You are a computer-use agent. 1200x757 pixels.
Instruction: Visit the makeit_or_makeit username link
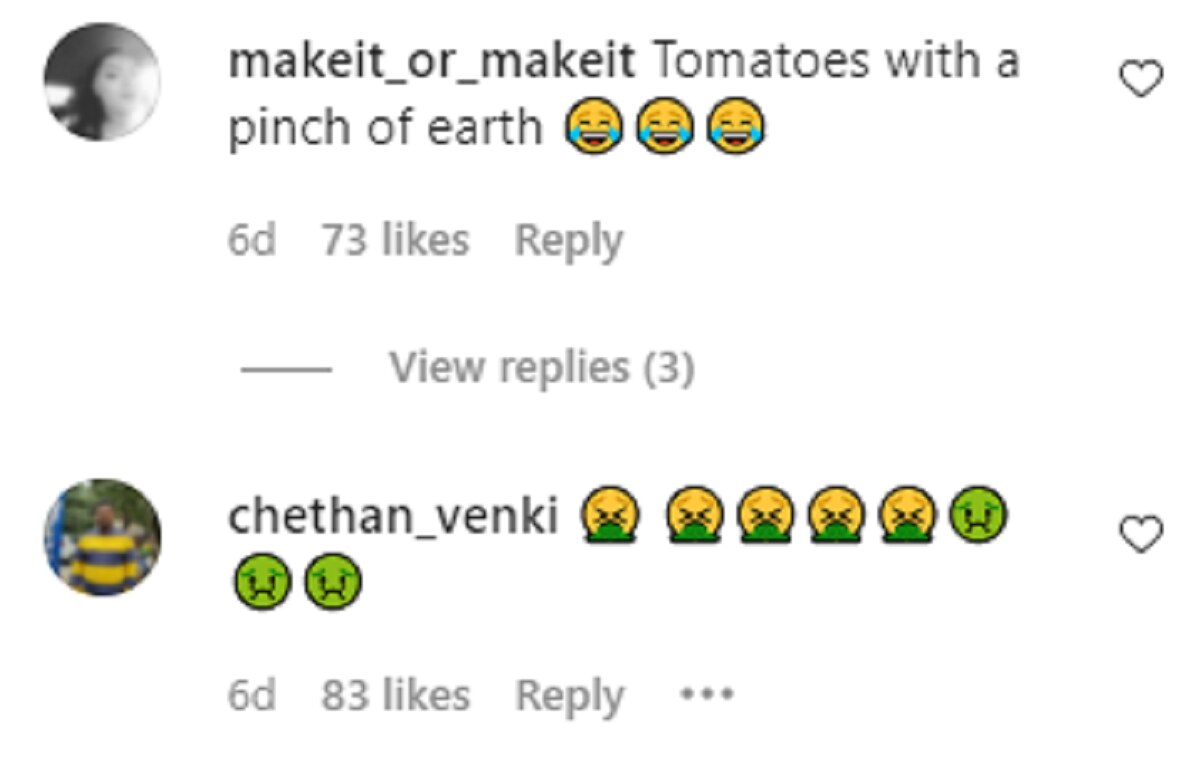point(431,63)
